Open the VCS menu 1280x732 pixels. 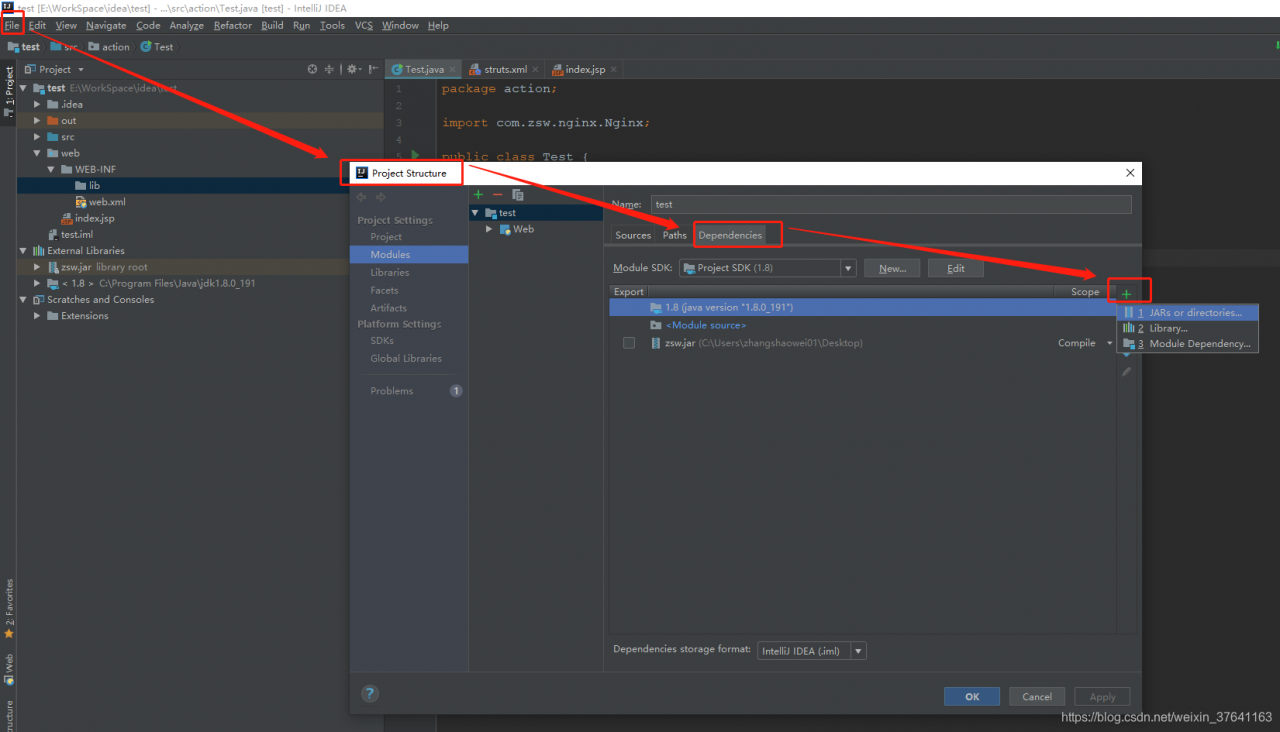coord(363,25)
